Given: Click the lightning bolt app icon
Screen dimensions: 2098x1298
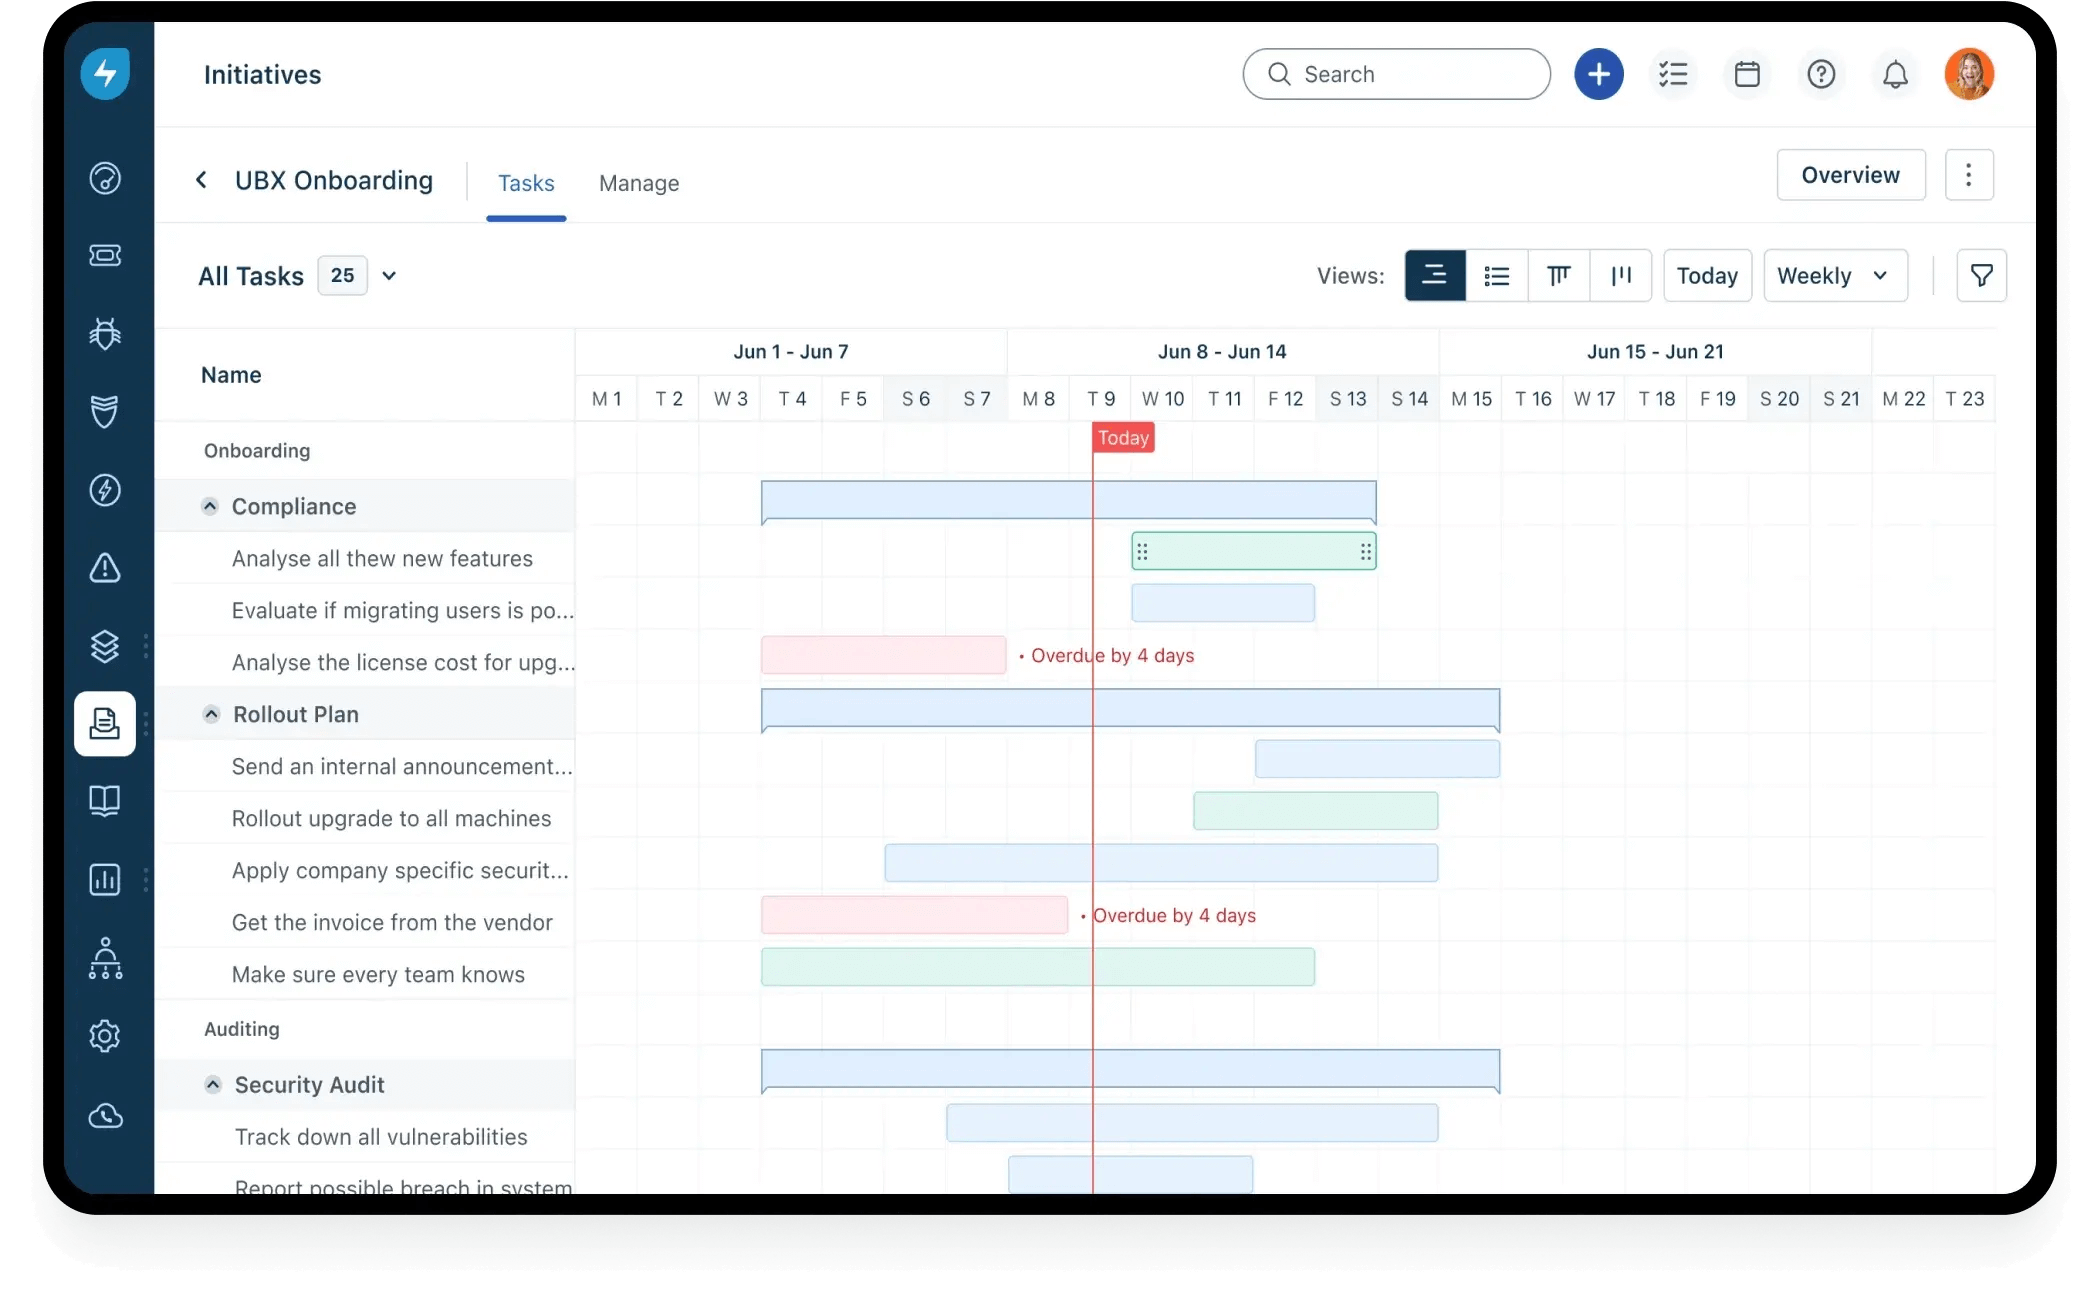Looking at the screenshot, I should point(106,72).
